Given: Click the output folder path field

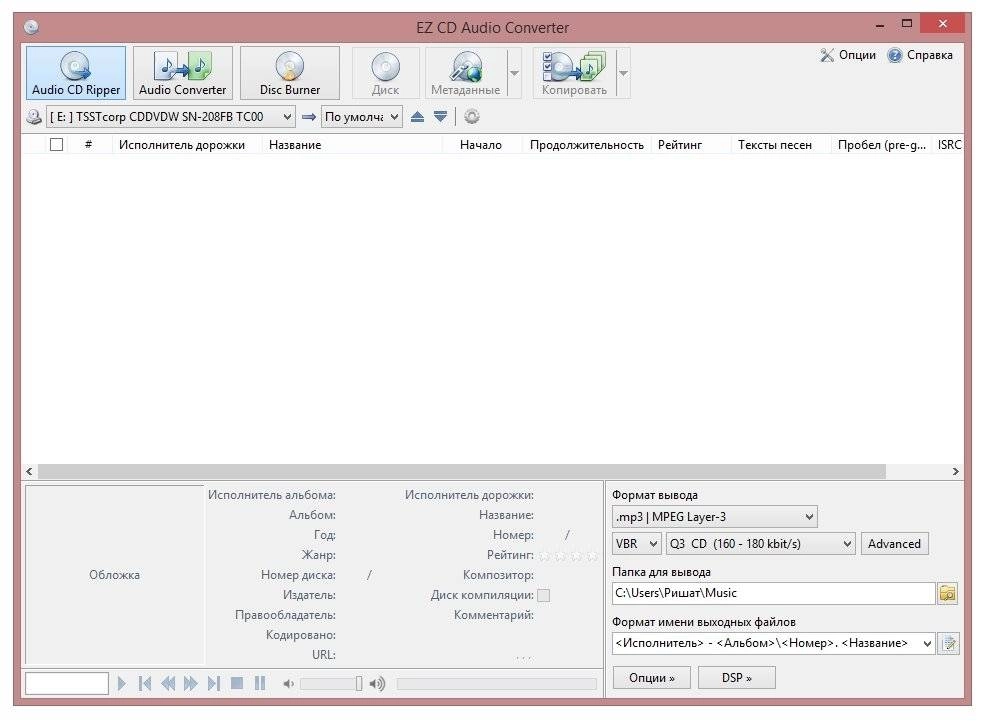Looking at the screenshot, I should point(773,593).
